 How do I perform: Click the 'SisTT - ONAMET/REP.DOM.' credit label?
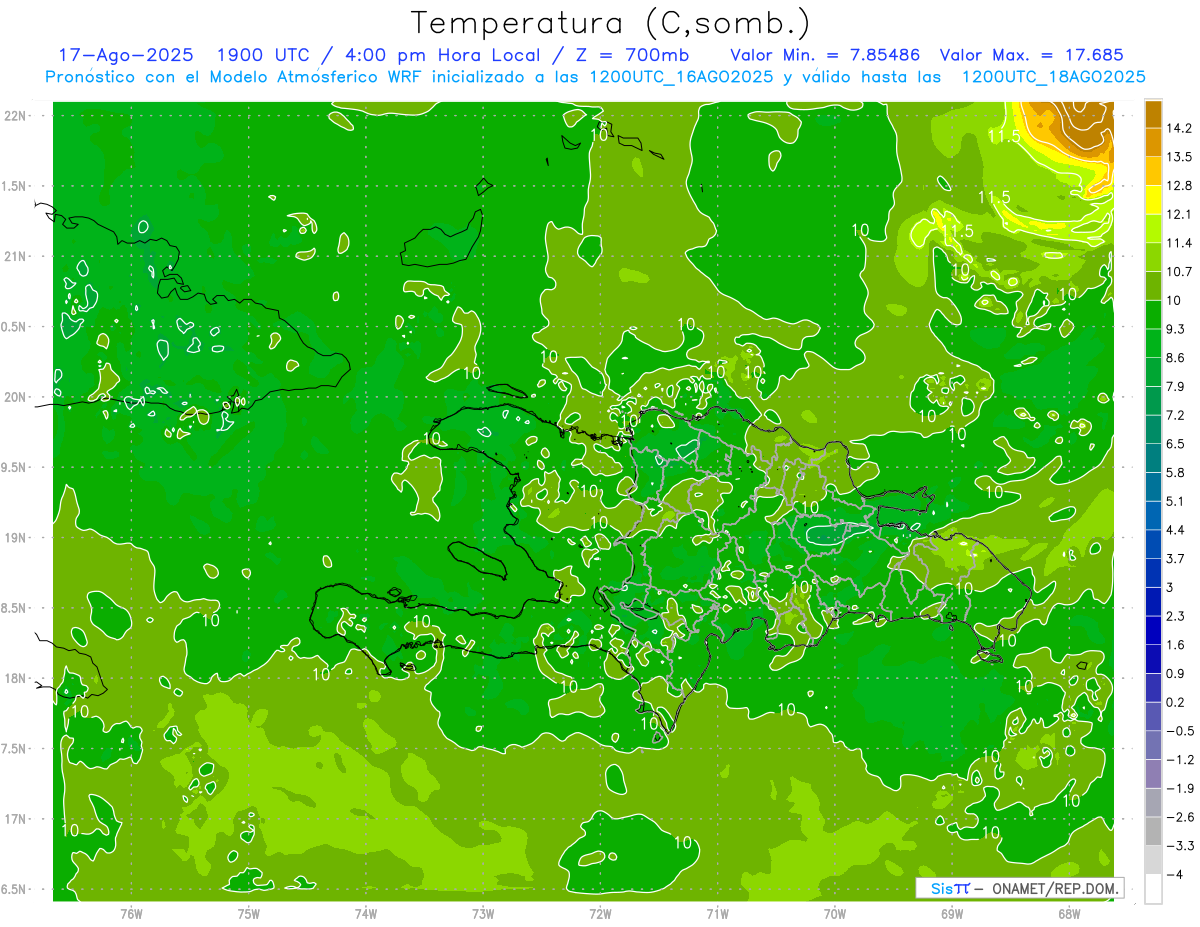(x=1020, y=888)
